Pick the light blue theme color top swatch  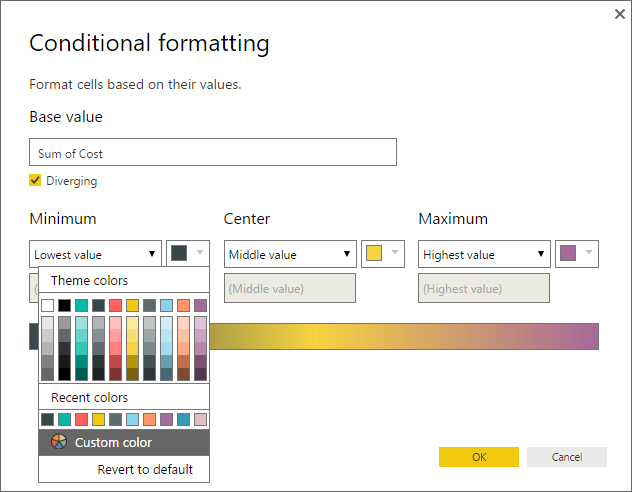(x=166, y=305)
